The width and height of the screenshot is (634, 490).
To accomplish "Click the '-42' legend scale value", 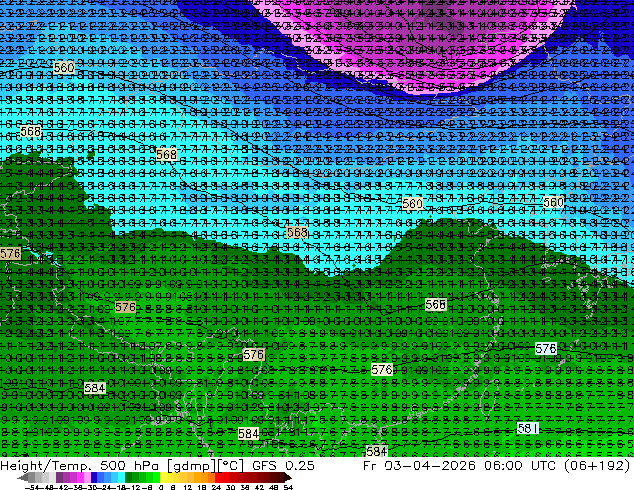I will coord(62,487).
